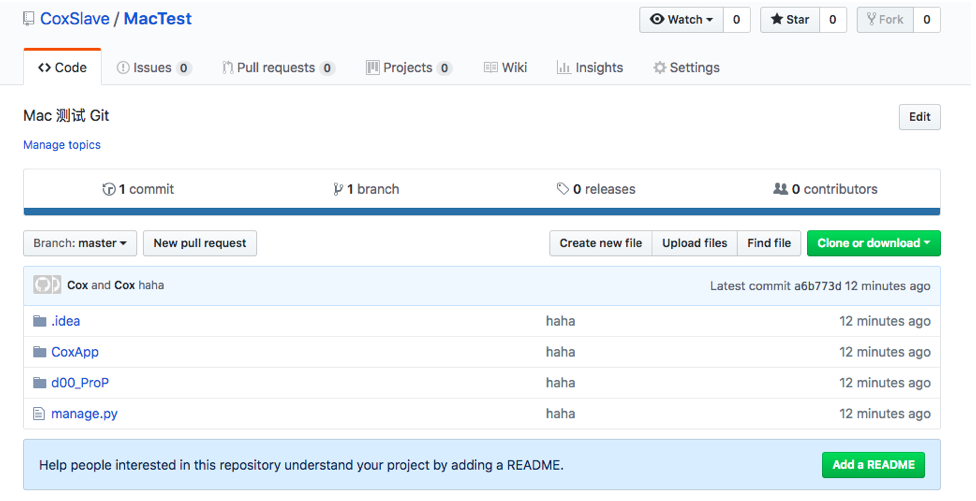Click the 'haha' commit message in manage.py row
Viewport: 976px width, 501px height.
[x=560, y=414]
